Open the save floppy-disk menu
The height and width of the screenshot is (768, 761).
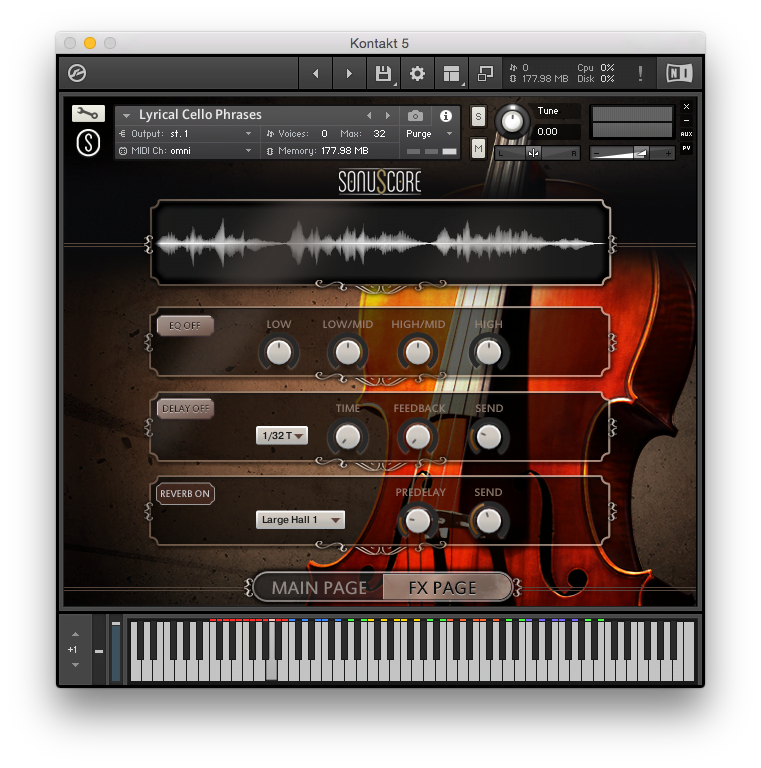click(383, 73)
